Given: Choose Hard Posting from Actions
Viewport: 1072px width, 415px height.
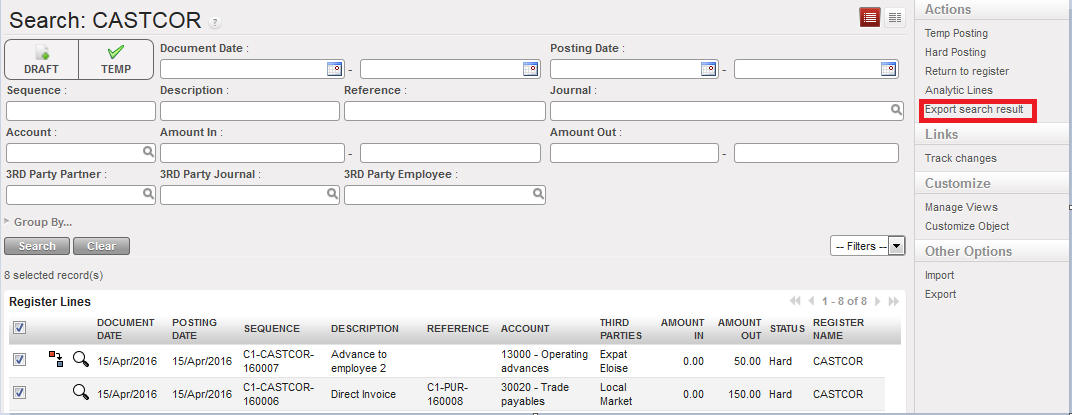Looking at the screenshot, I should [955, 52].
